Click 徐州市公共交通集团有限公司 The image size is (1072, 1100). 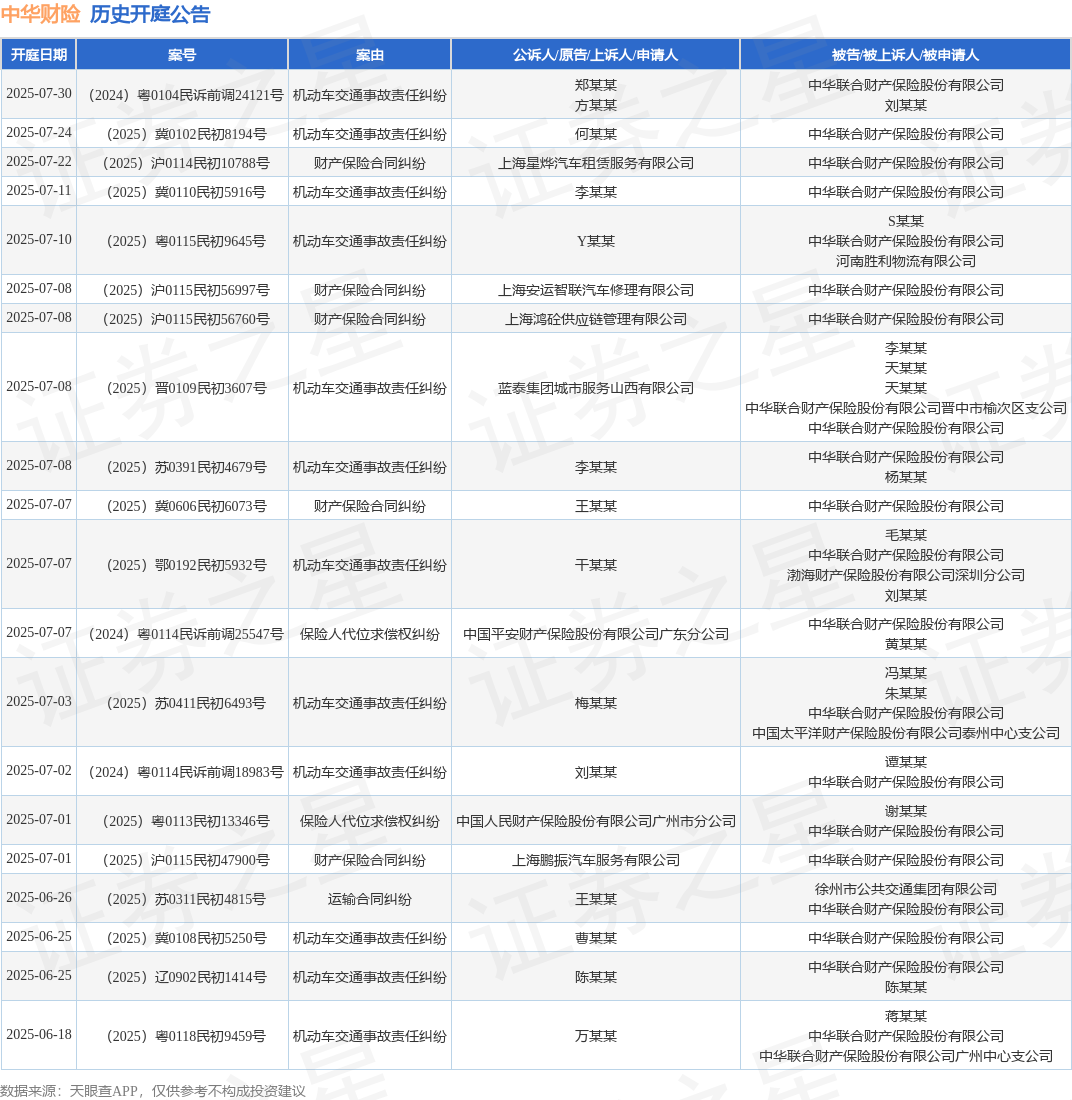coord(906,889)
